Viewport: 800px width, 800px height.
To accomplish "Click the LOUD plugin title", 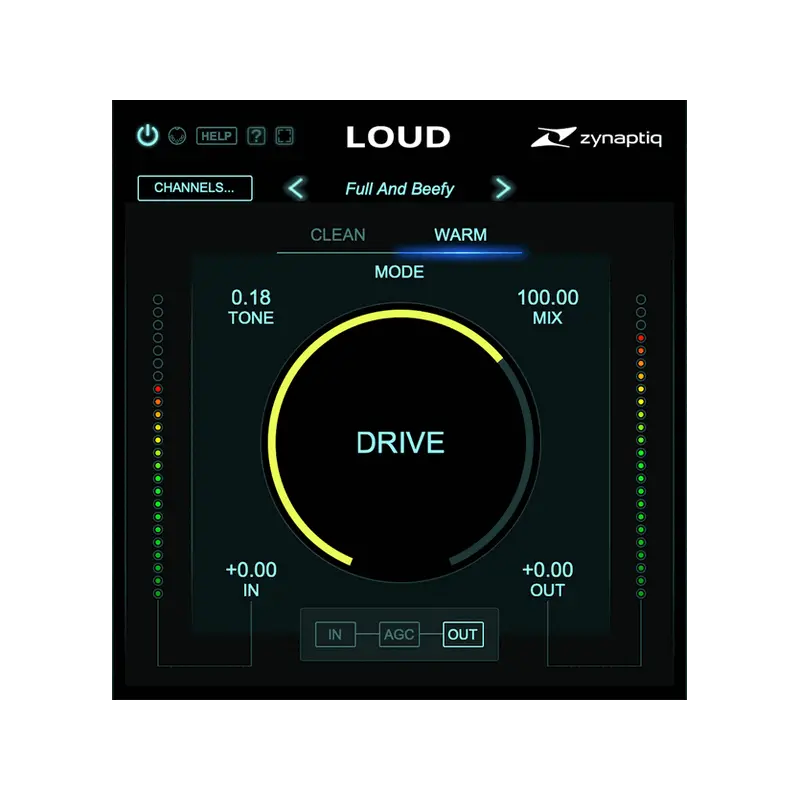I will coord(398,137).
